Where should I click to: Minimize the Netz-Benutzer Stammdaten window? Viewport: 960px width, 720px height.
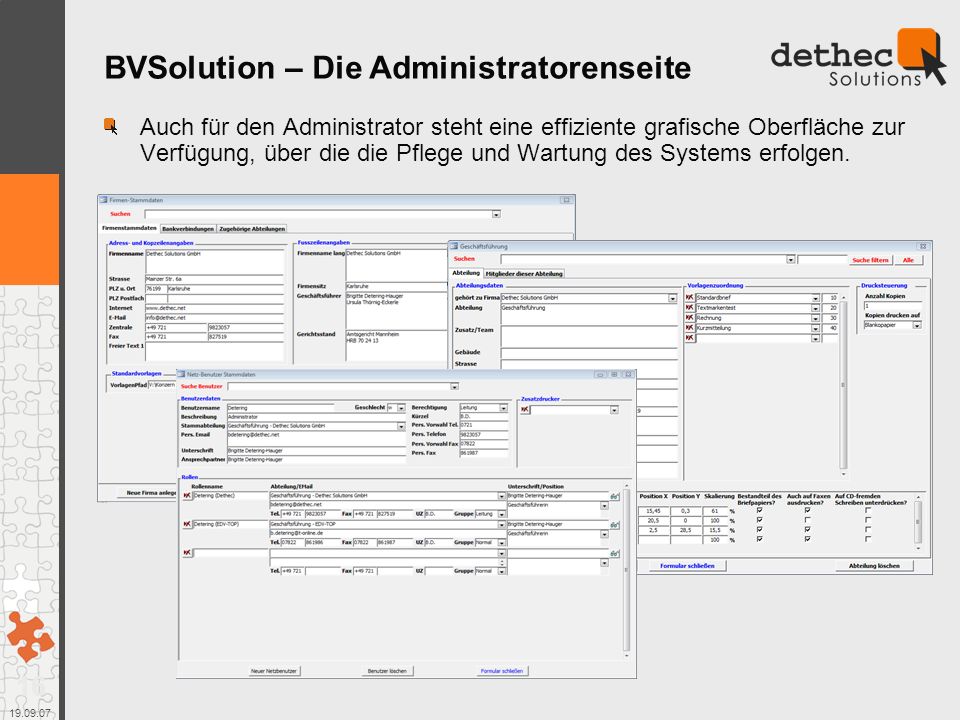[600, 375]
